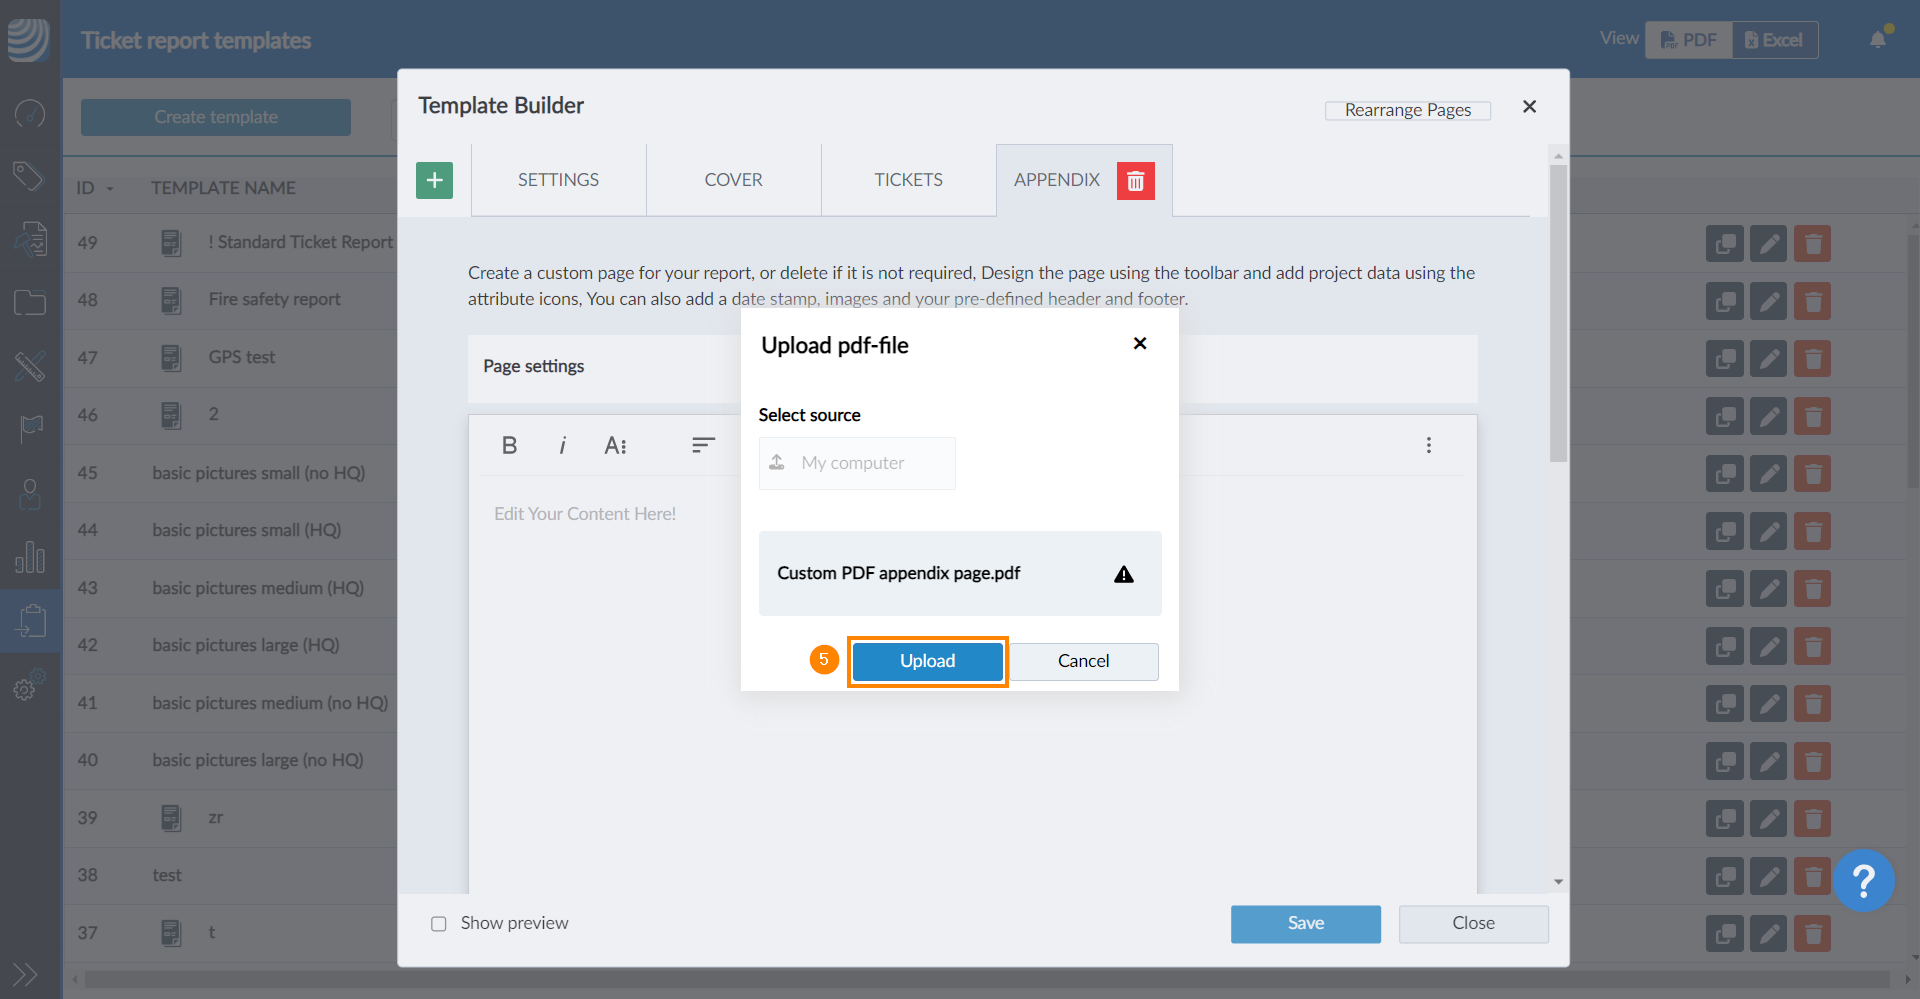Screen dimensions: 1920x999
Task: Delete the Appendix page with red trash icon
Action: (x=1135, y=181)
